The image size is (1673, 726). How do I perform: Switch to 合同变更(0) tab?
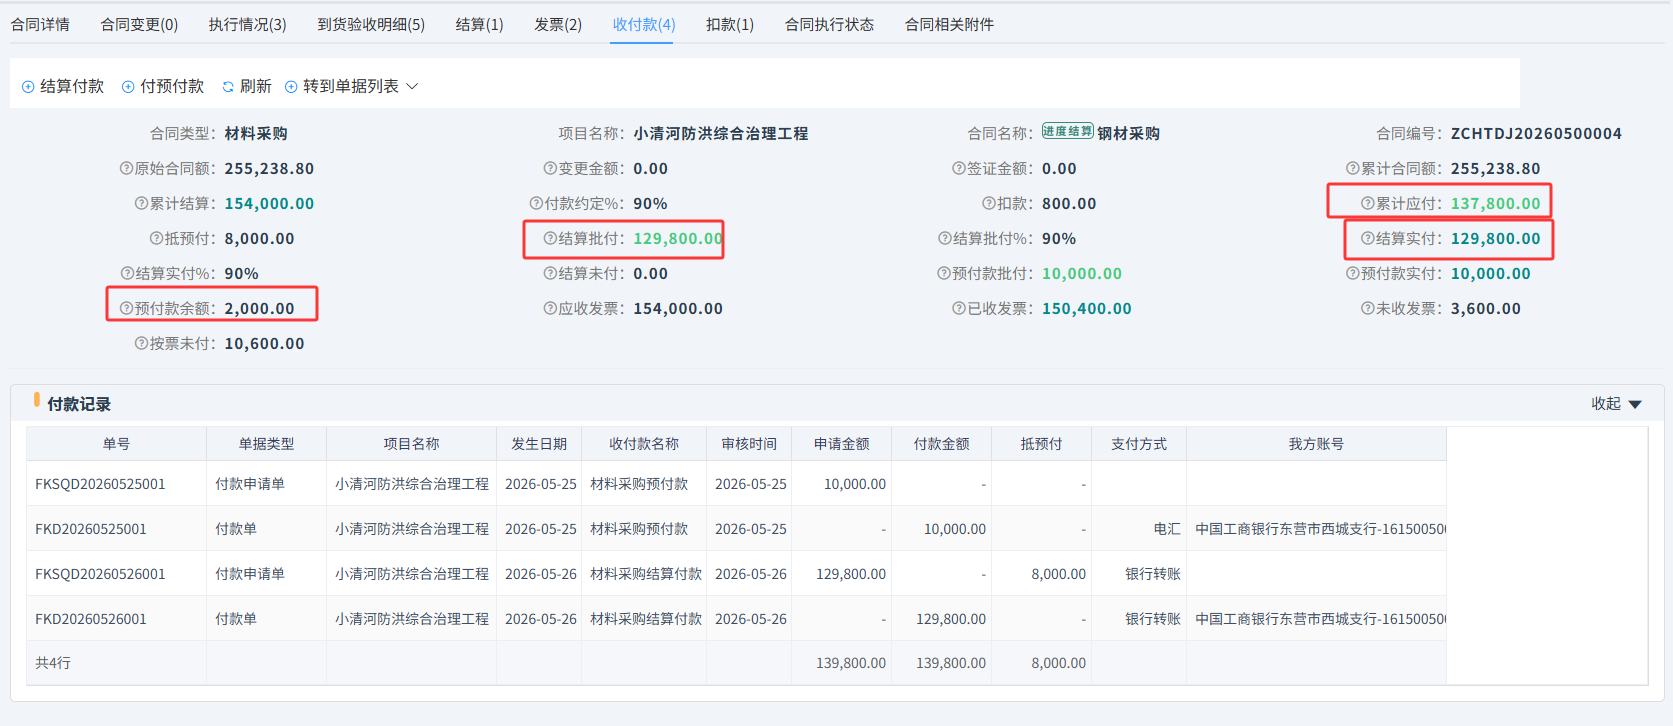[x=139, y=24]
